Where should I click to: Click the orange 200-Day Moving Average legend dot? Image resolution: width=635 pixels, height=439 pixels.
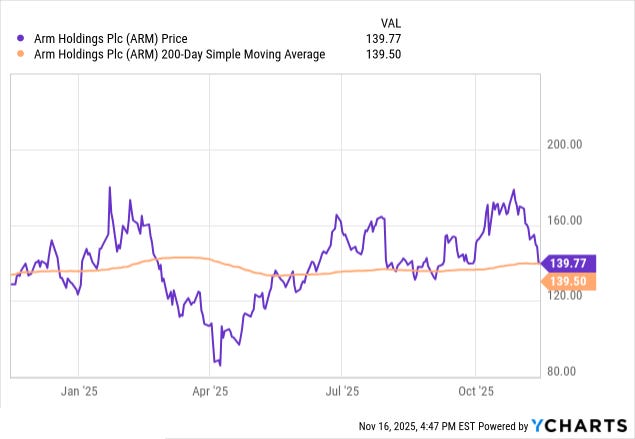click(21, 54)
